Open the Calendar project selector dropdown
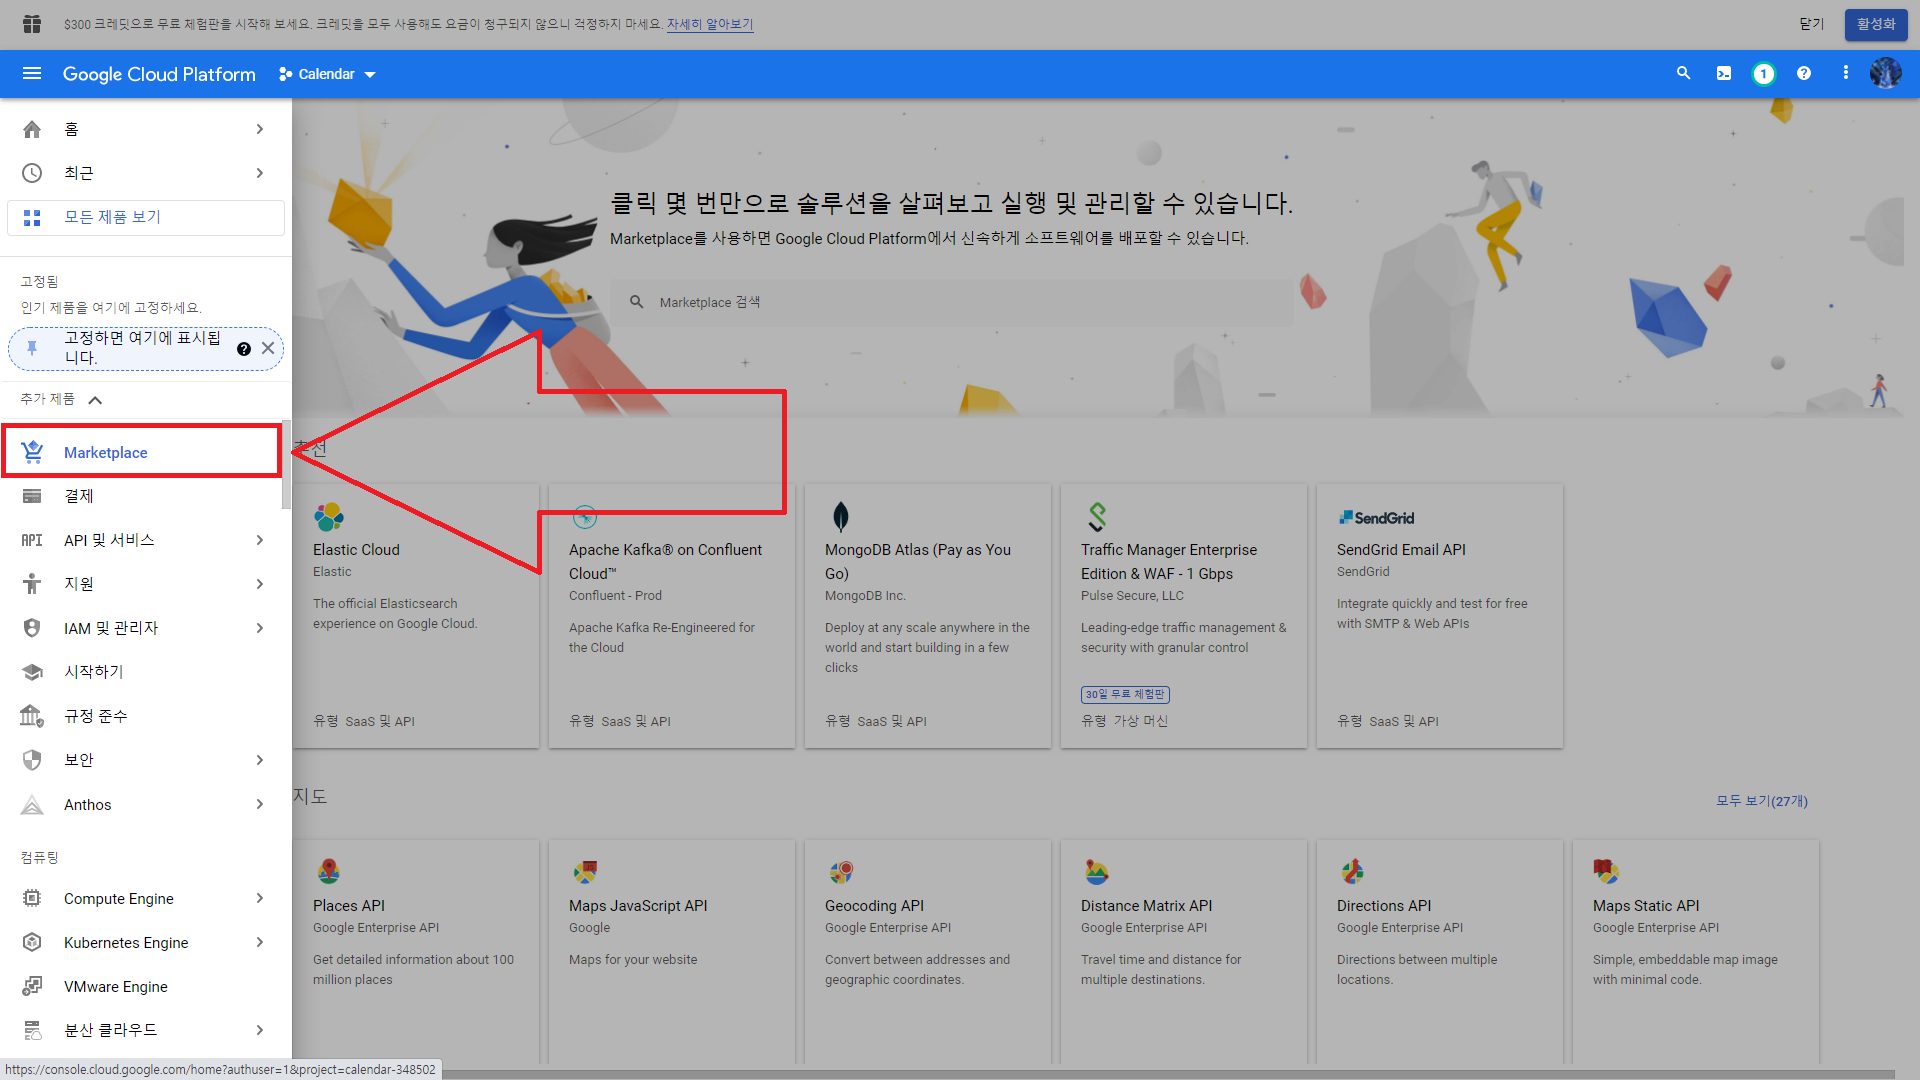The width and height of the screenshot is (1920, 1080). 328,74
